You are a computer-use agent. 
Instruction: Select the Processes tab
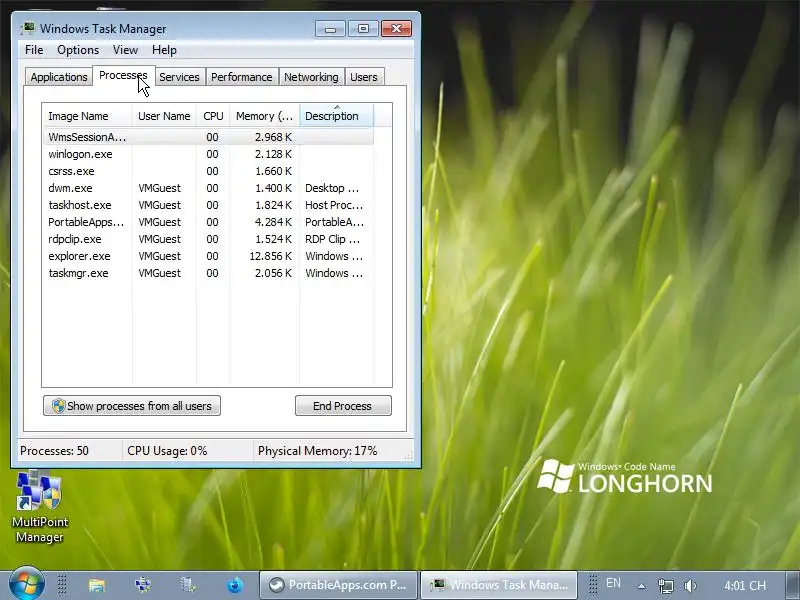click(123, 75)
